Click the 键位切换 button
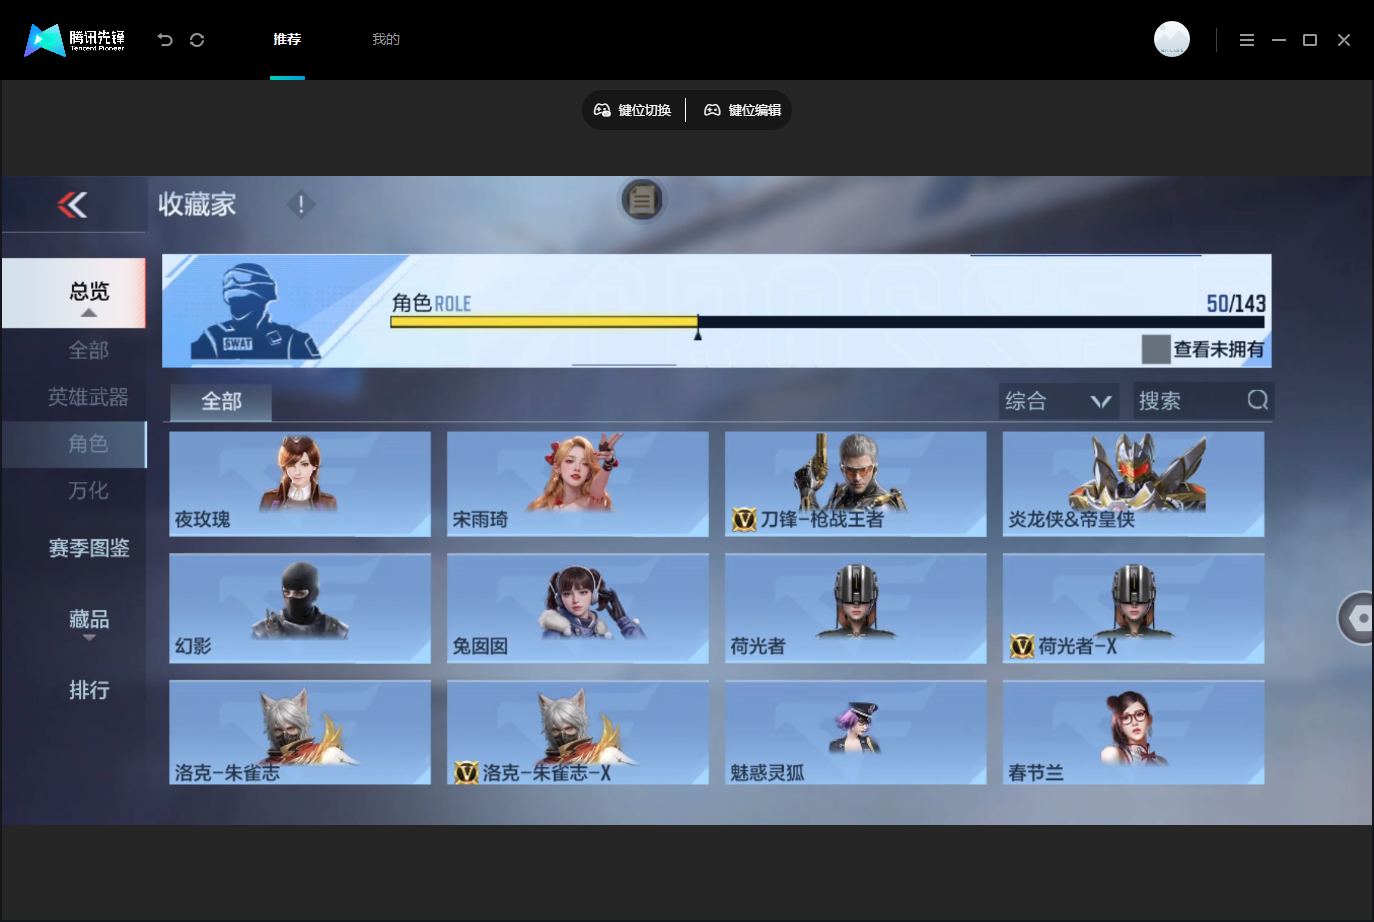The width and height of the screenshot is (1374, 922). click(633, 110)
